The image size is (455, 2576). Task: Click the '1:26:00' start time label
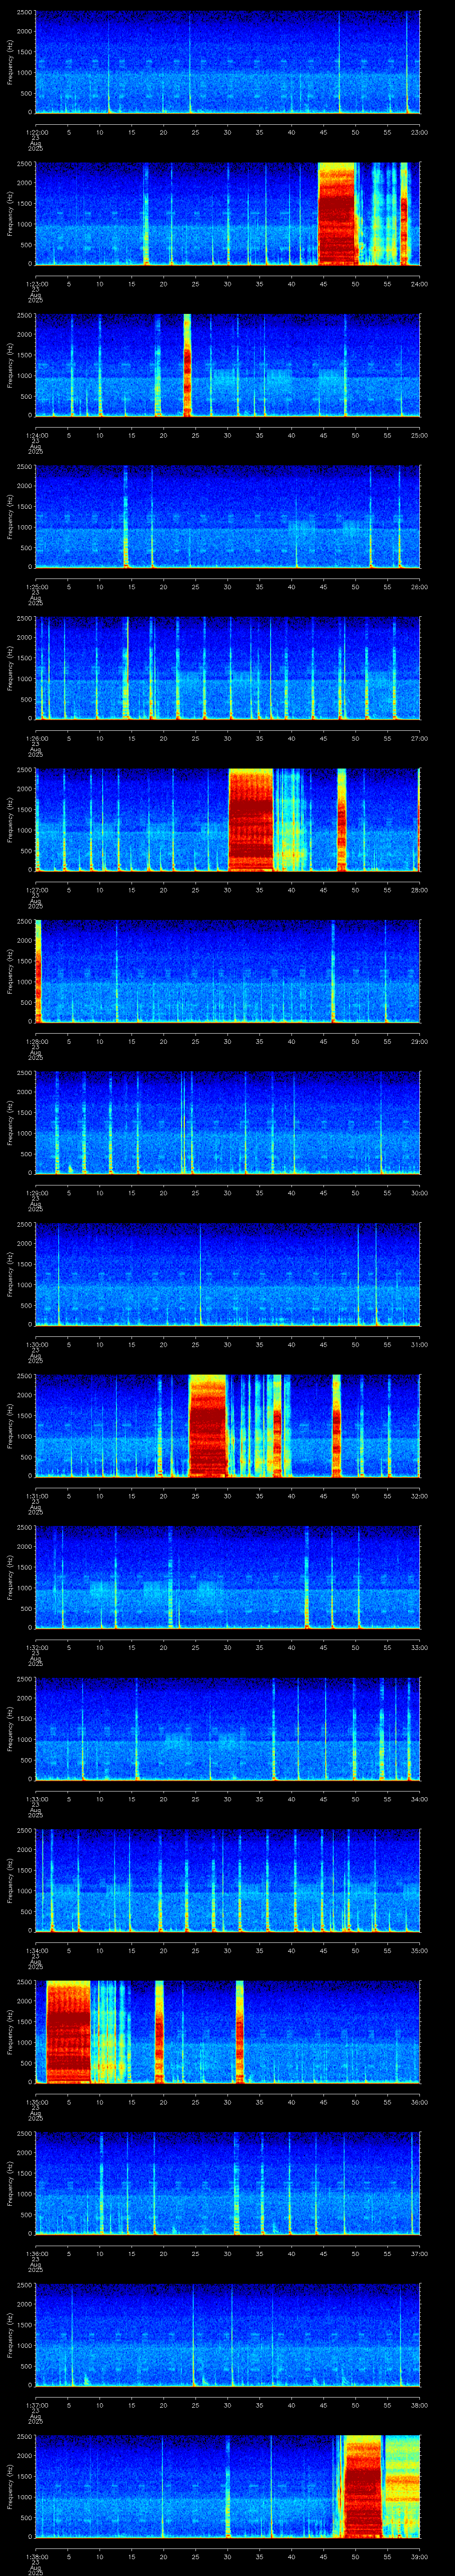coord(36,738)
